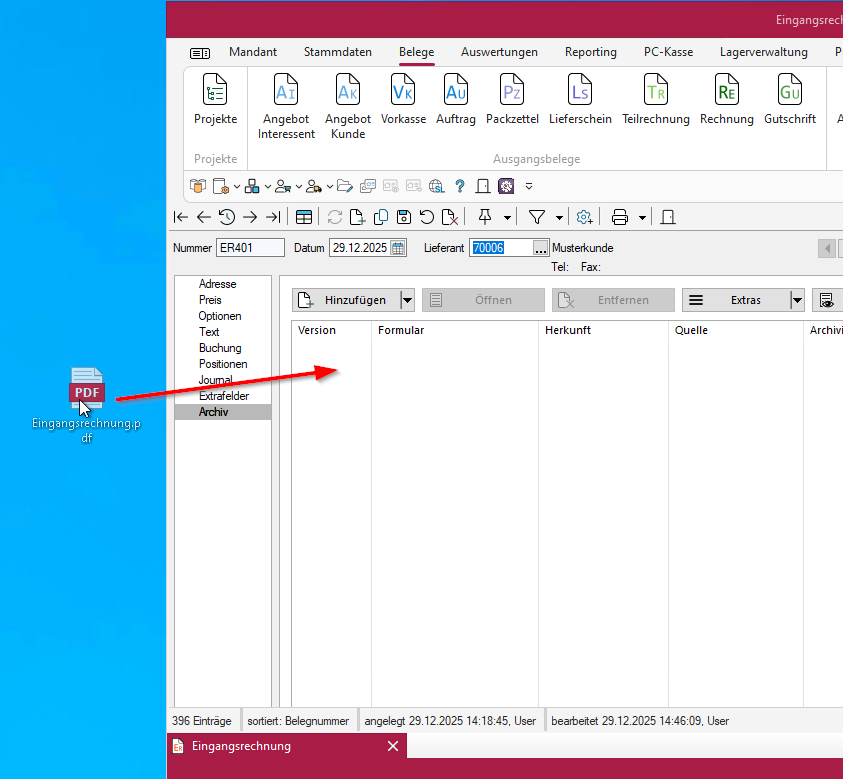Viewport: 843px width, 779px height.
Task: Open the Lieferschein belege icon
Action: [580, 90]
